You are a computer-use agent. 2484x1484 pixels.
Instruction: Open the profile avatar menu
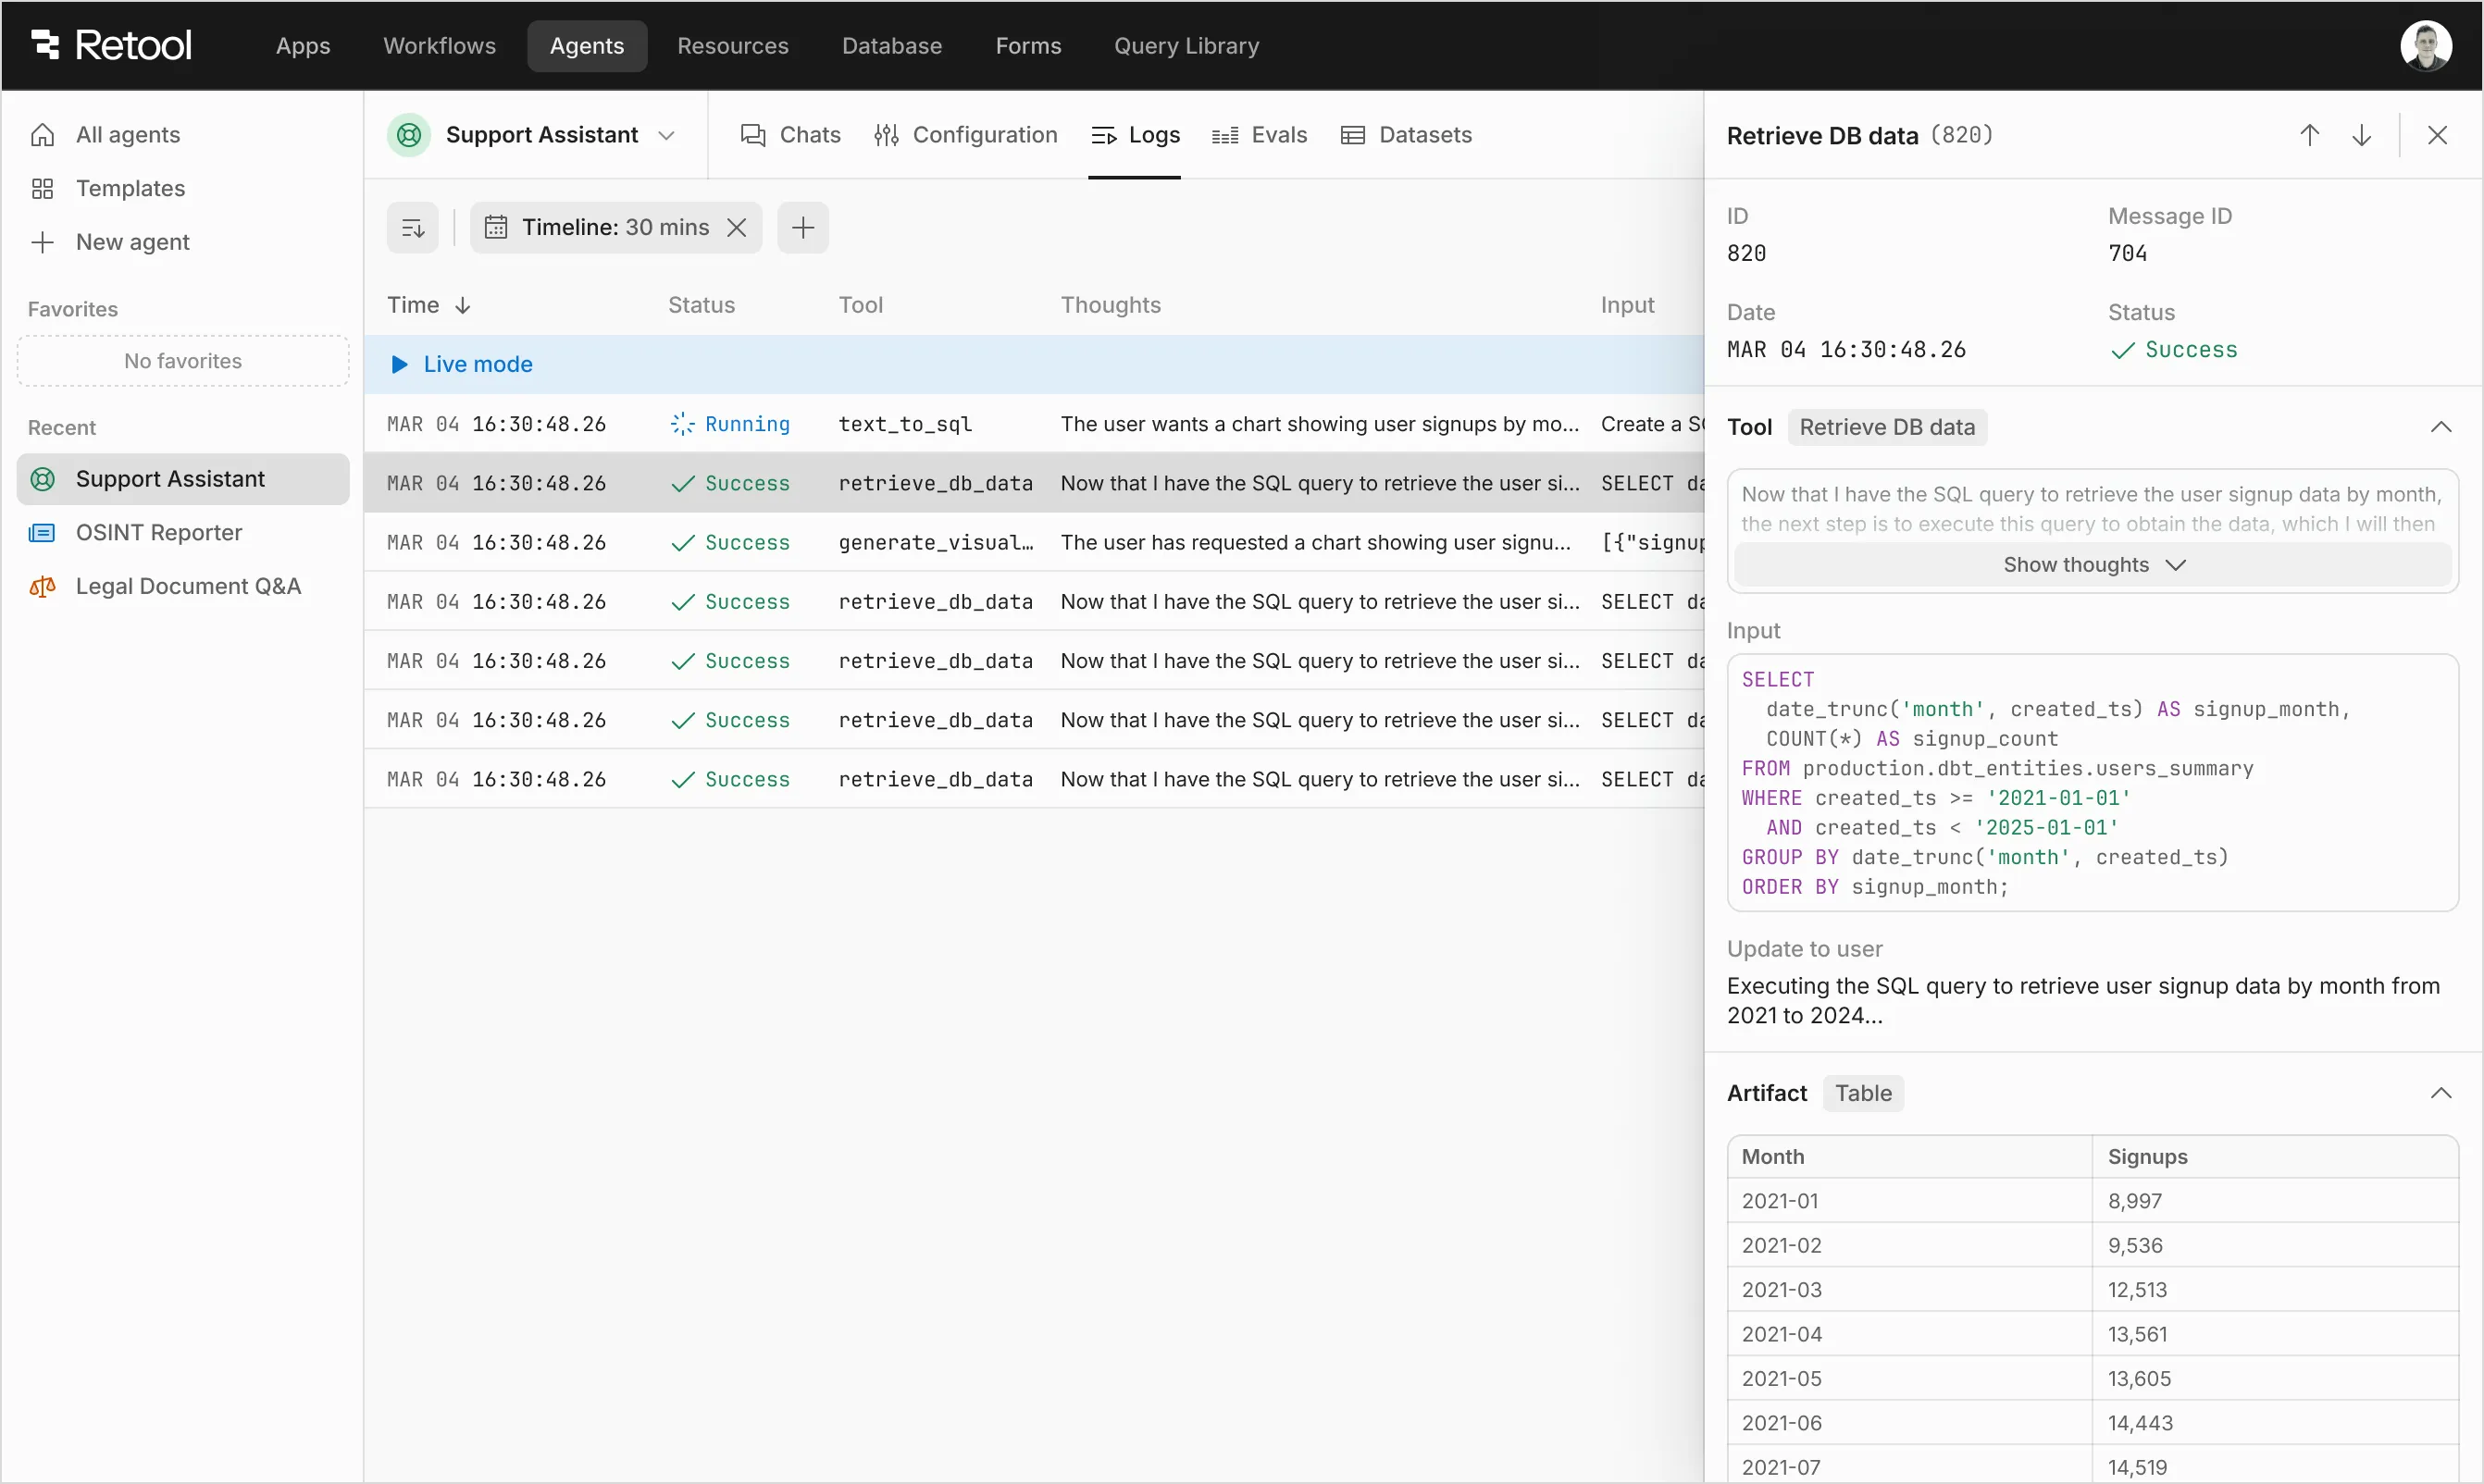pyautogui.click(x=2427, y=45)
